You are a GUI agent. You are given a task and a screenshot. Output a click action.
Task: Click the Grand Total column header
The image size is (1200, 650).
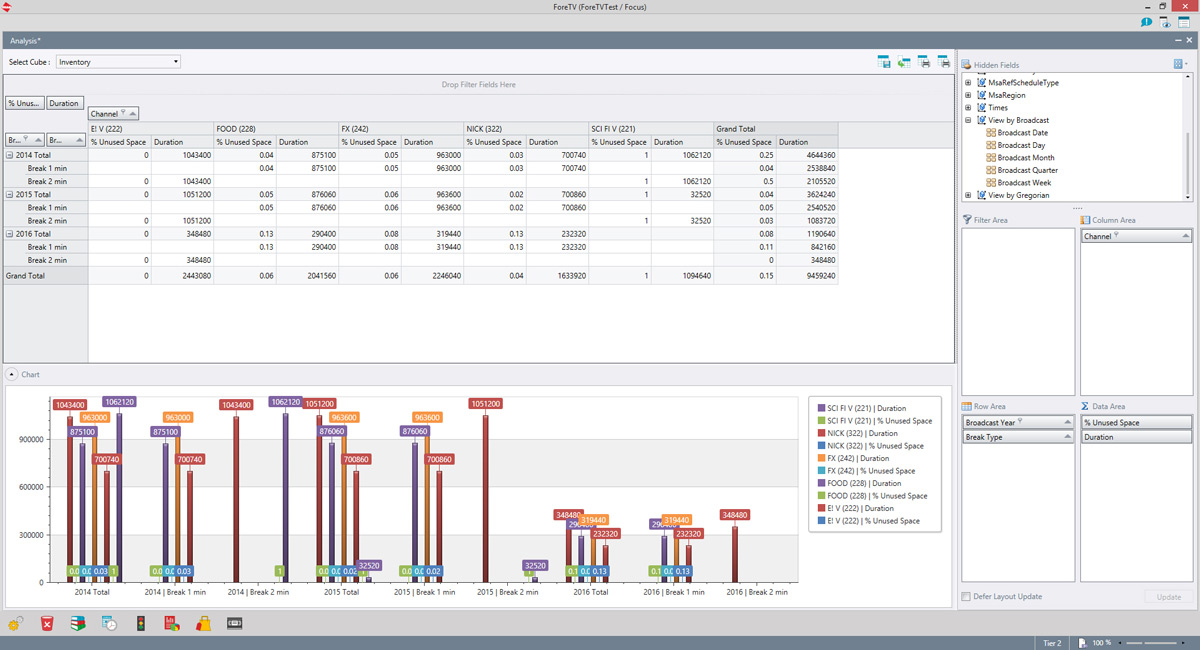[775, 128]
